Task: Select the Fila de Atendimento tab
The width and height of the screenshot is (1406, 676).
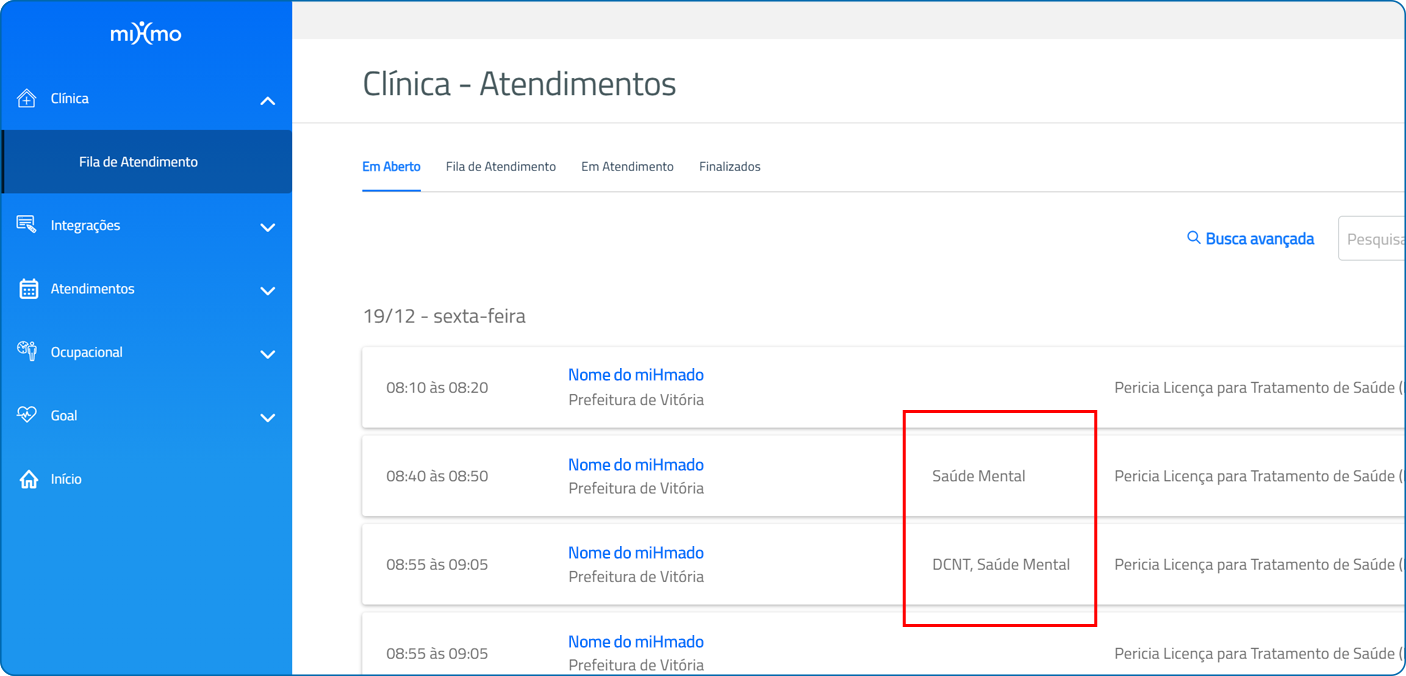Action: point(500,167)
